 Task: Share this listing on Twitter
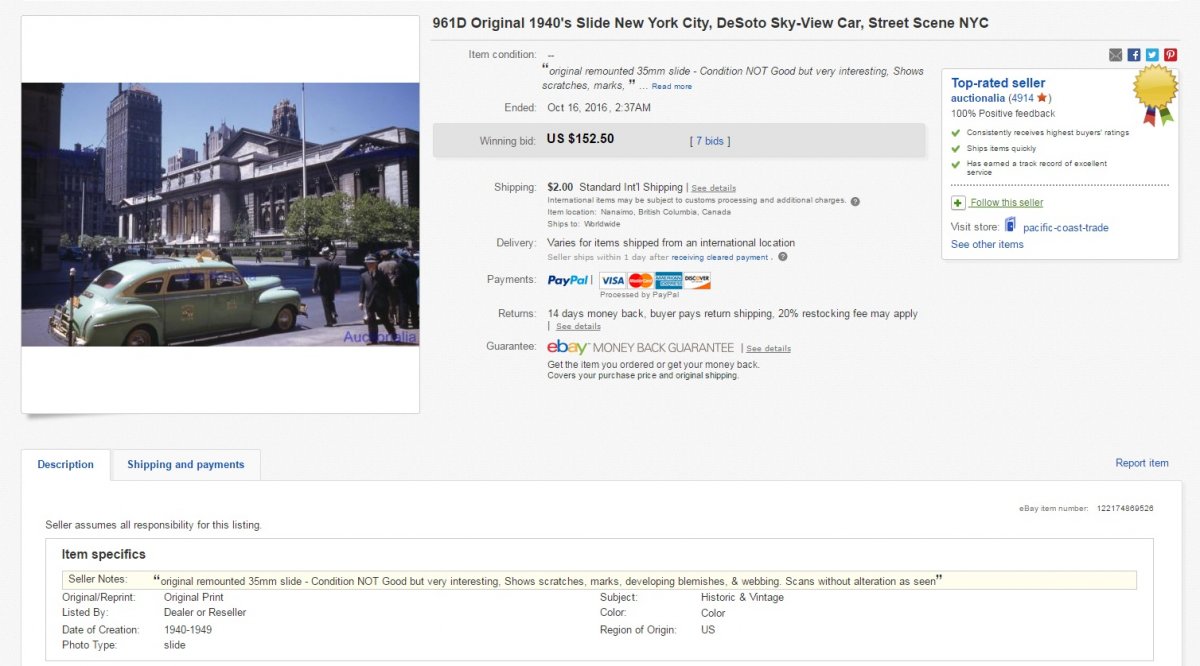click(1152, 55)
